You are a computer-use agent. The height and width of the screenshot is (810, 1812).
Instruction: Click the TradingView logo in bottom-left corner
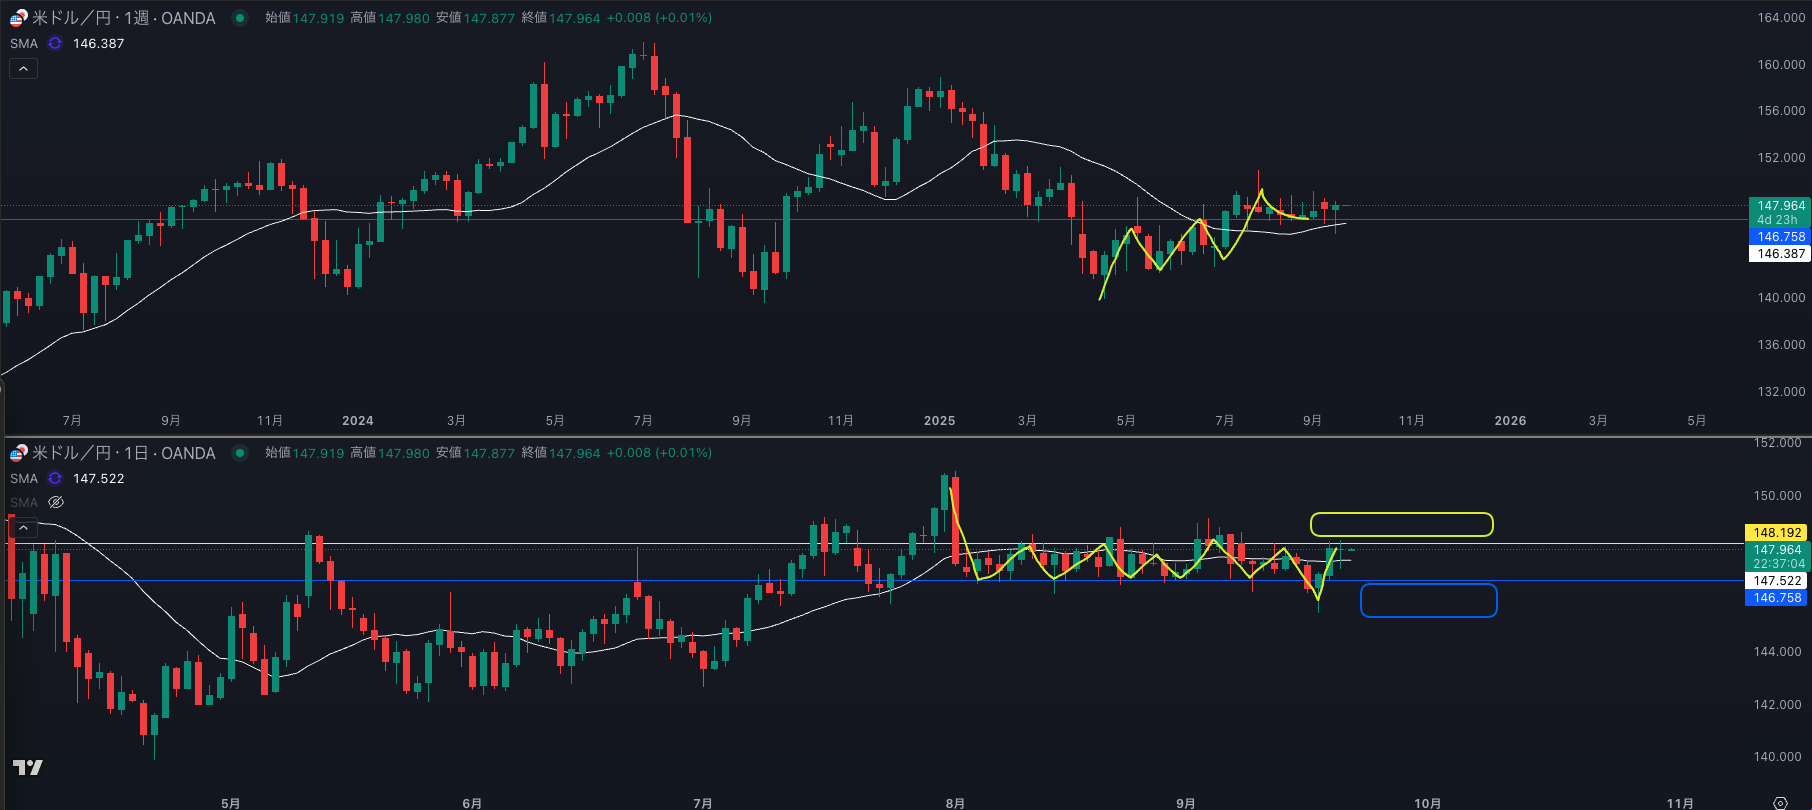28,767
